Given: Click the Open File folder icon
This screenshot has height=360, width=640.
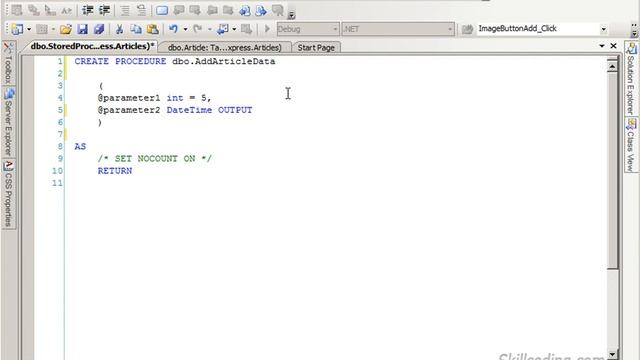Looking at the screenshot, I should [x=66, y=29].
